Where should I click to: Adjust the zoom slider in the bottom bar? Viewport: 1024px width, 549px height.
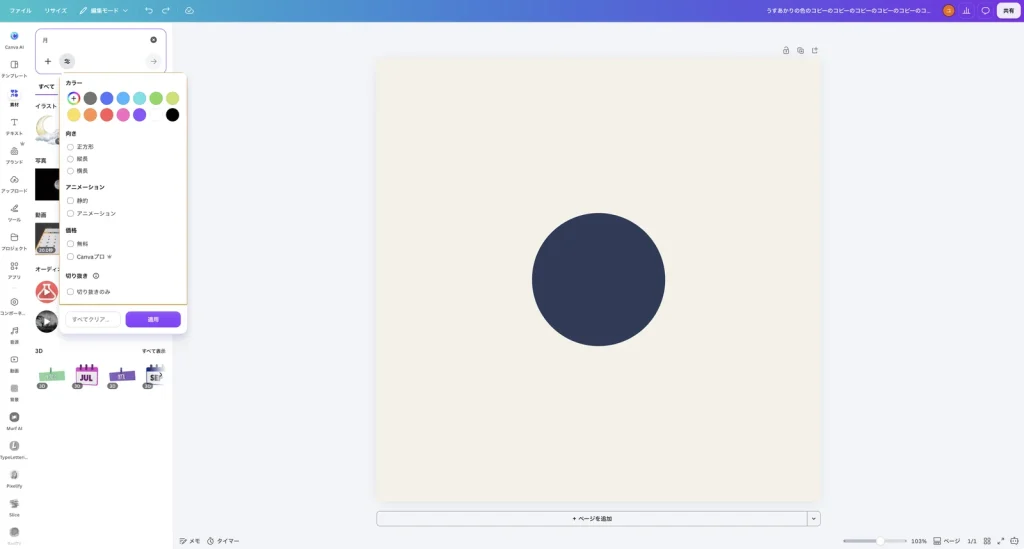click(x=874, y=541)
